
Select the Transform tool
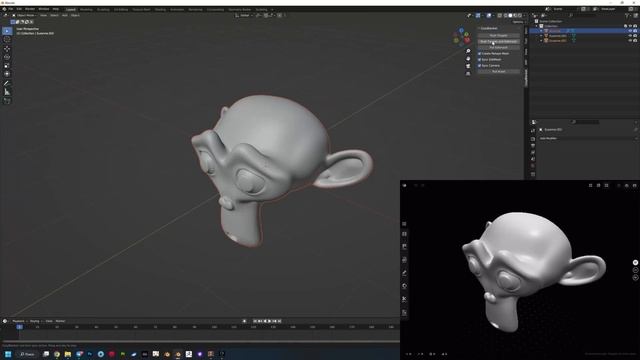click(7, 74)
